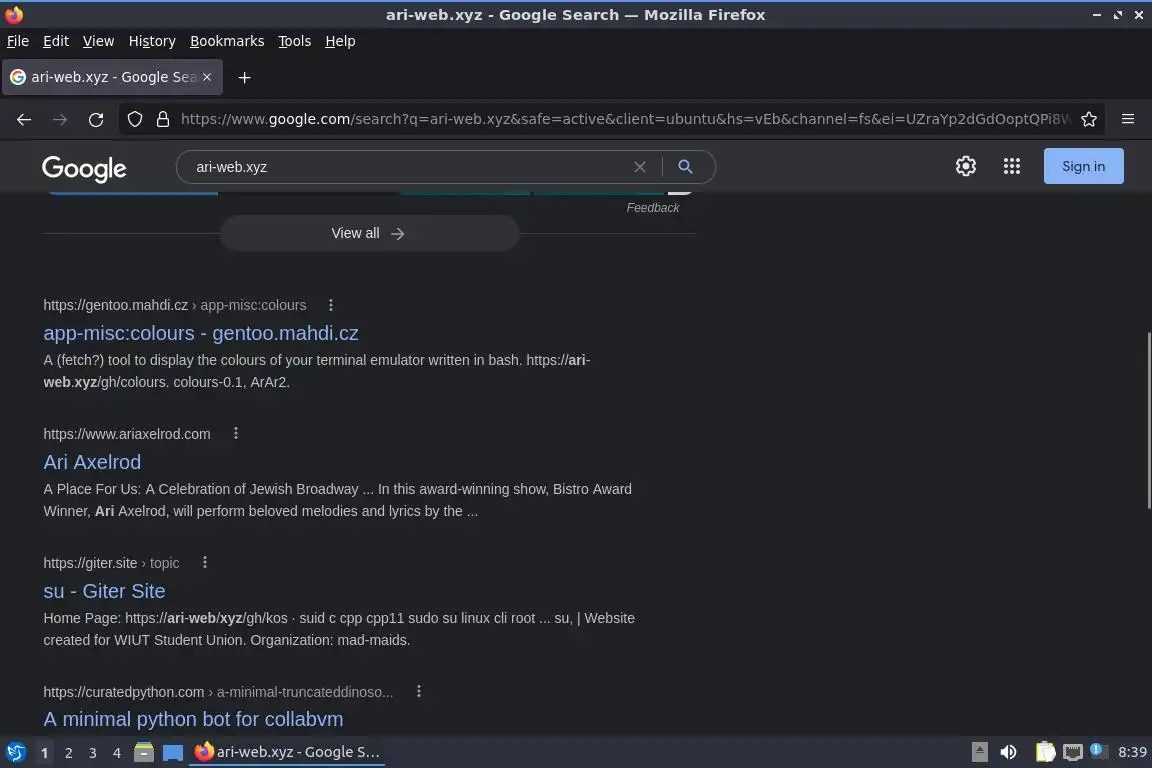Reload the current page
The image size is (1152, 768).
tap(96, 119)
